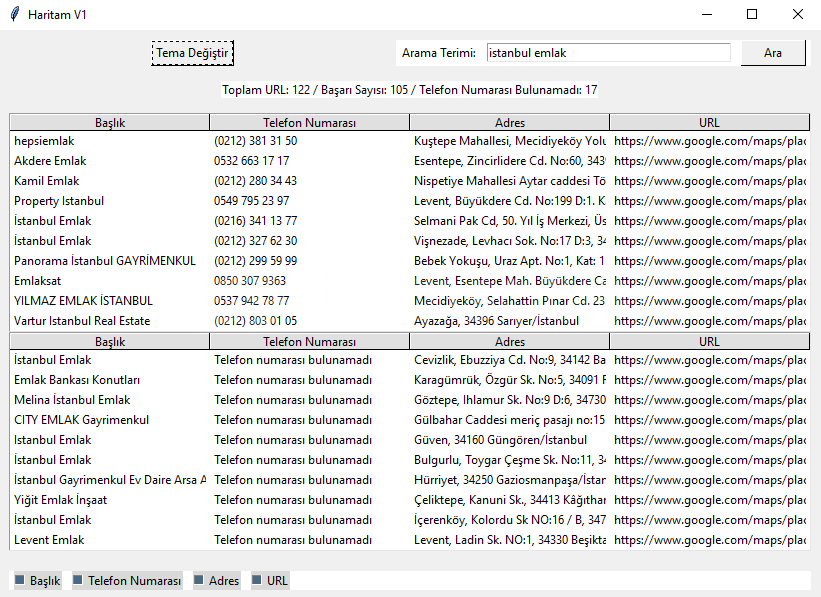Viewport: 821px width, 597px height.
Task: Select Yiğit Emlak İnşaat row
Action: (x=409, y=500)
